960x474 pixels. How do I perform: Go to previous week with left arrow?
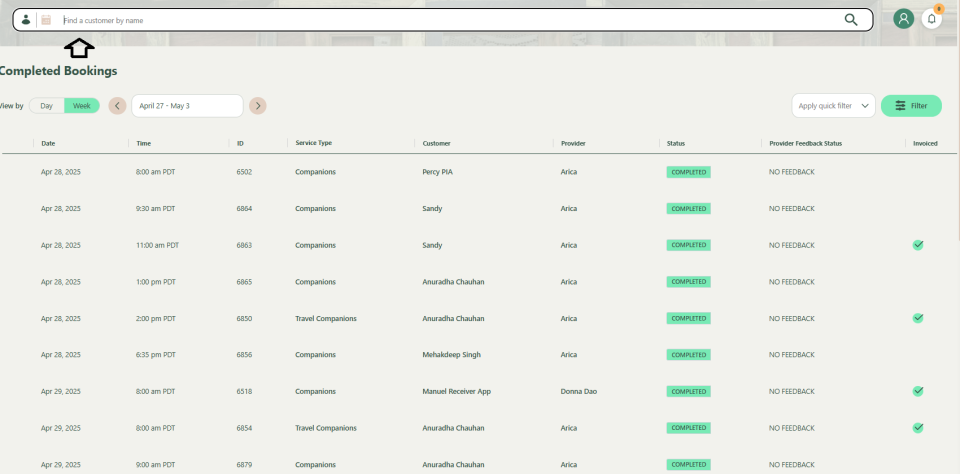click(117, 106)
